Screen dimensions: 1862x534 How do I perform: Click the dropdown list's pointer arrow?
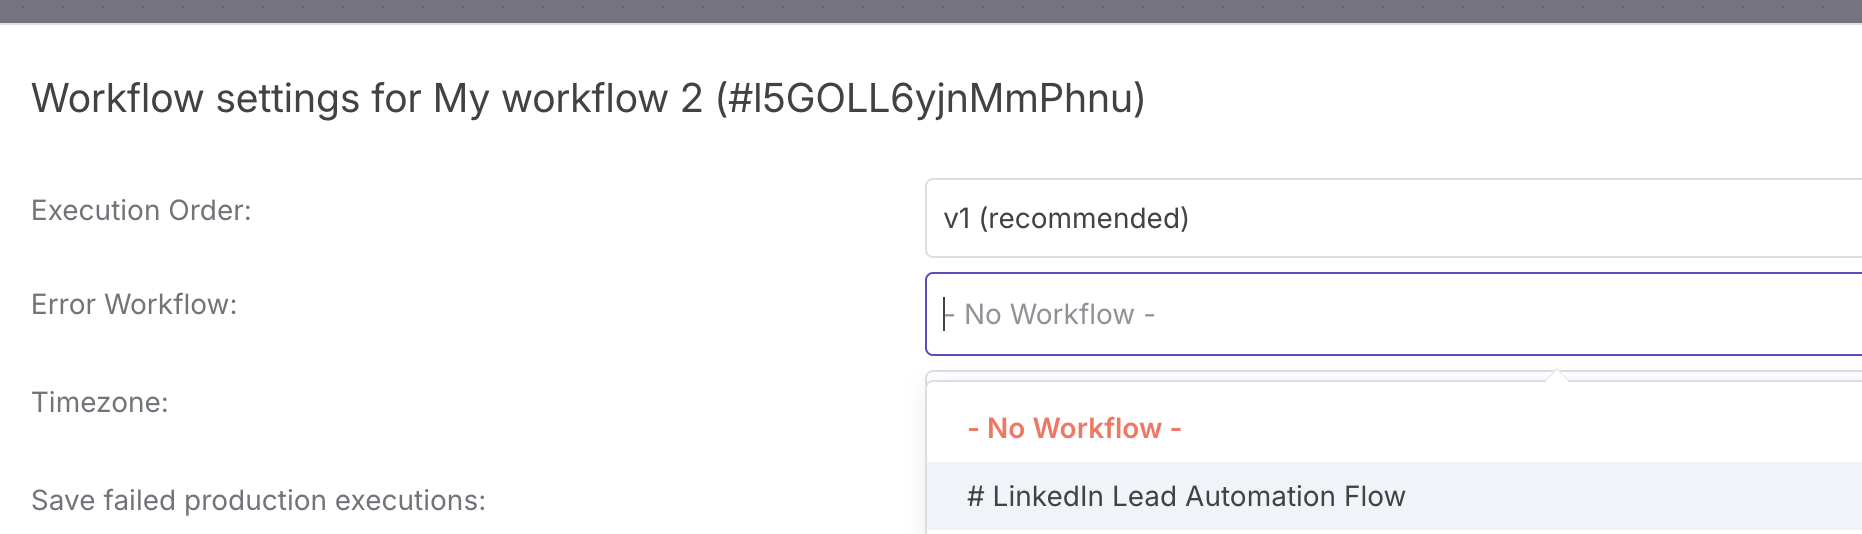pos(1556,376)
